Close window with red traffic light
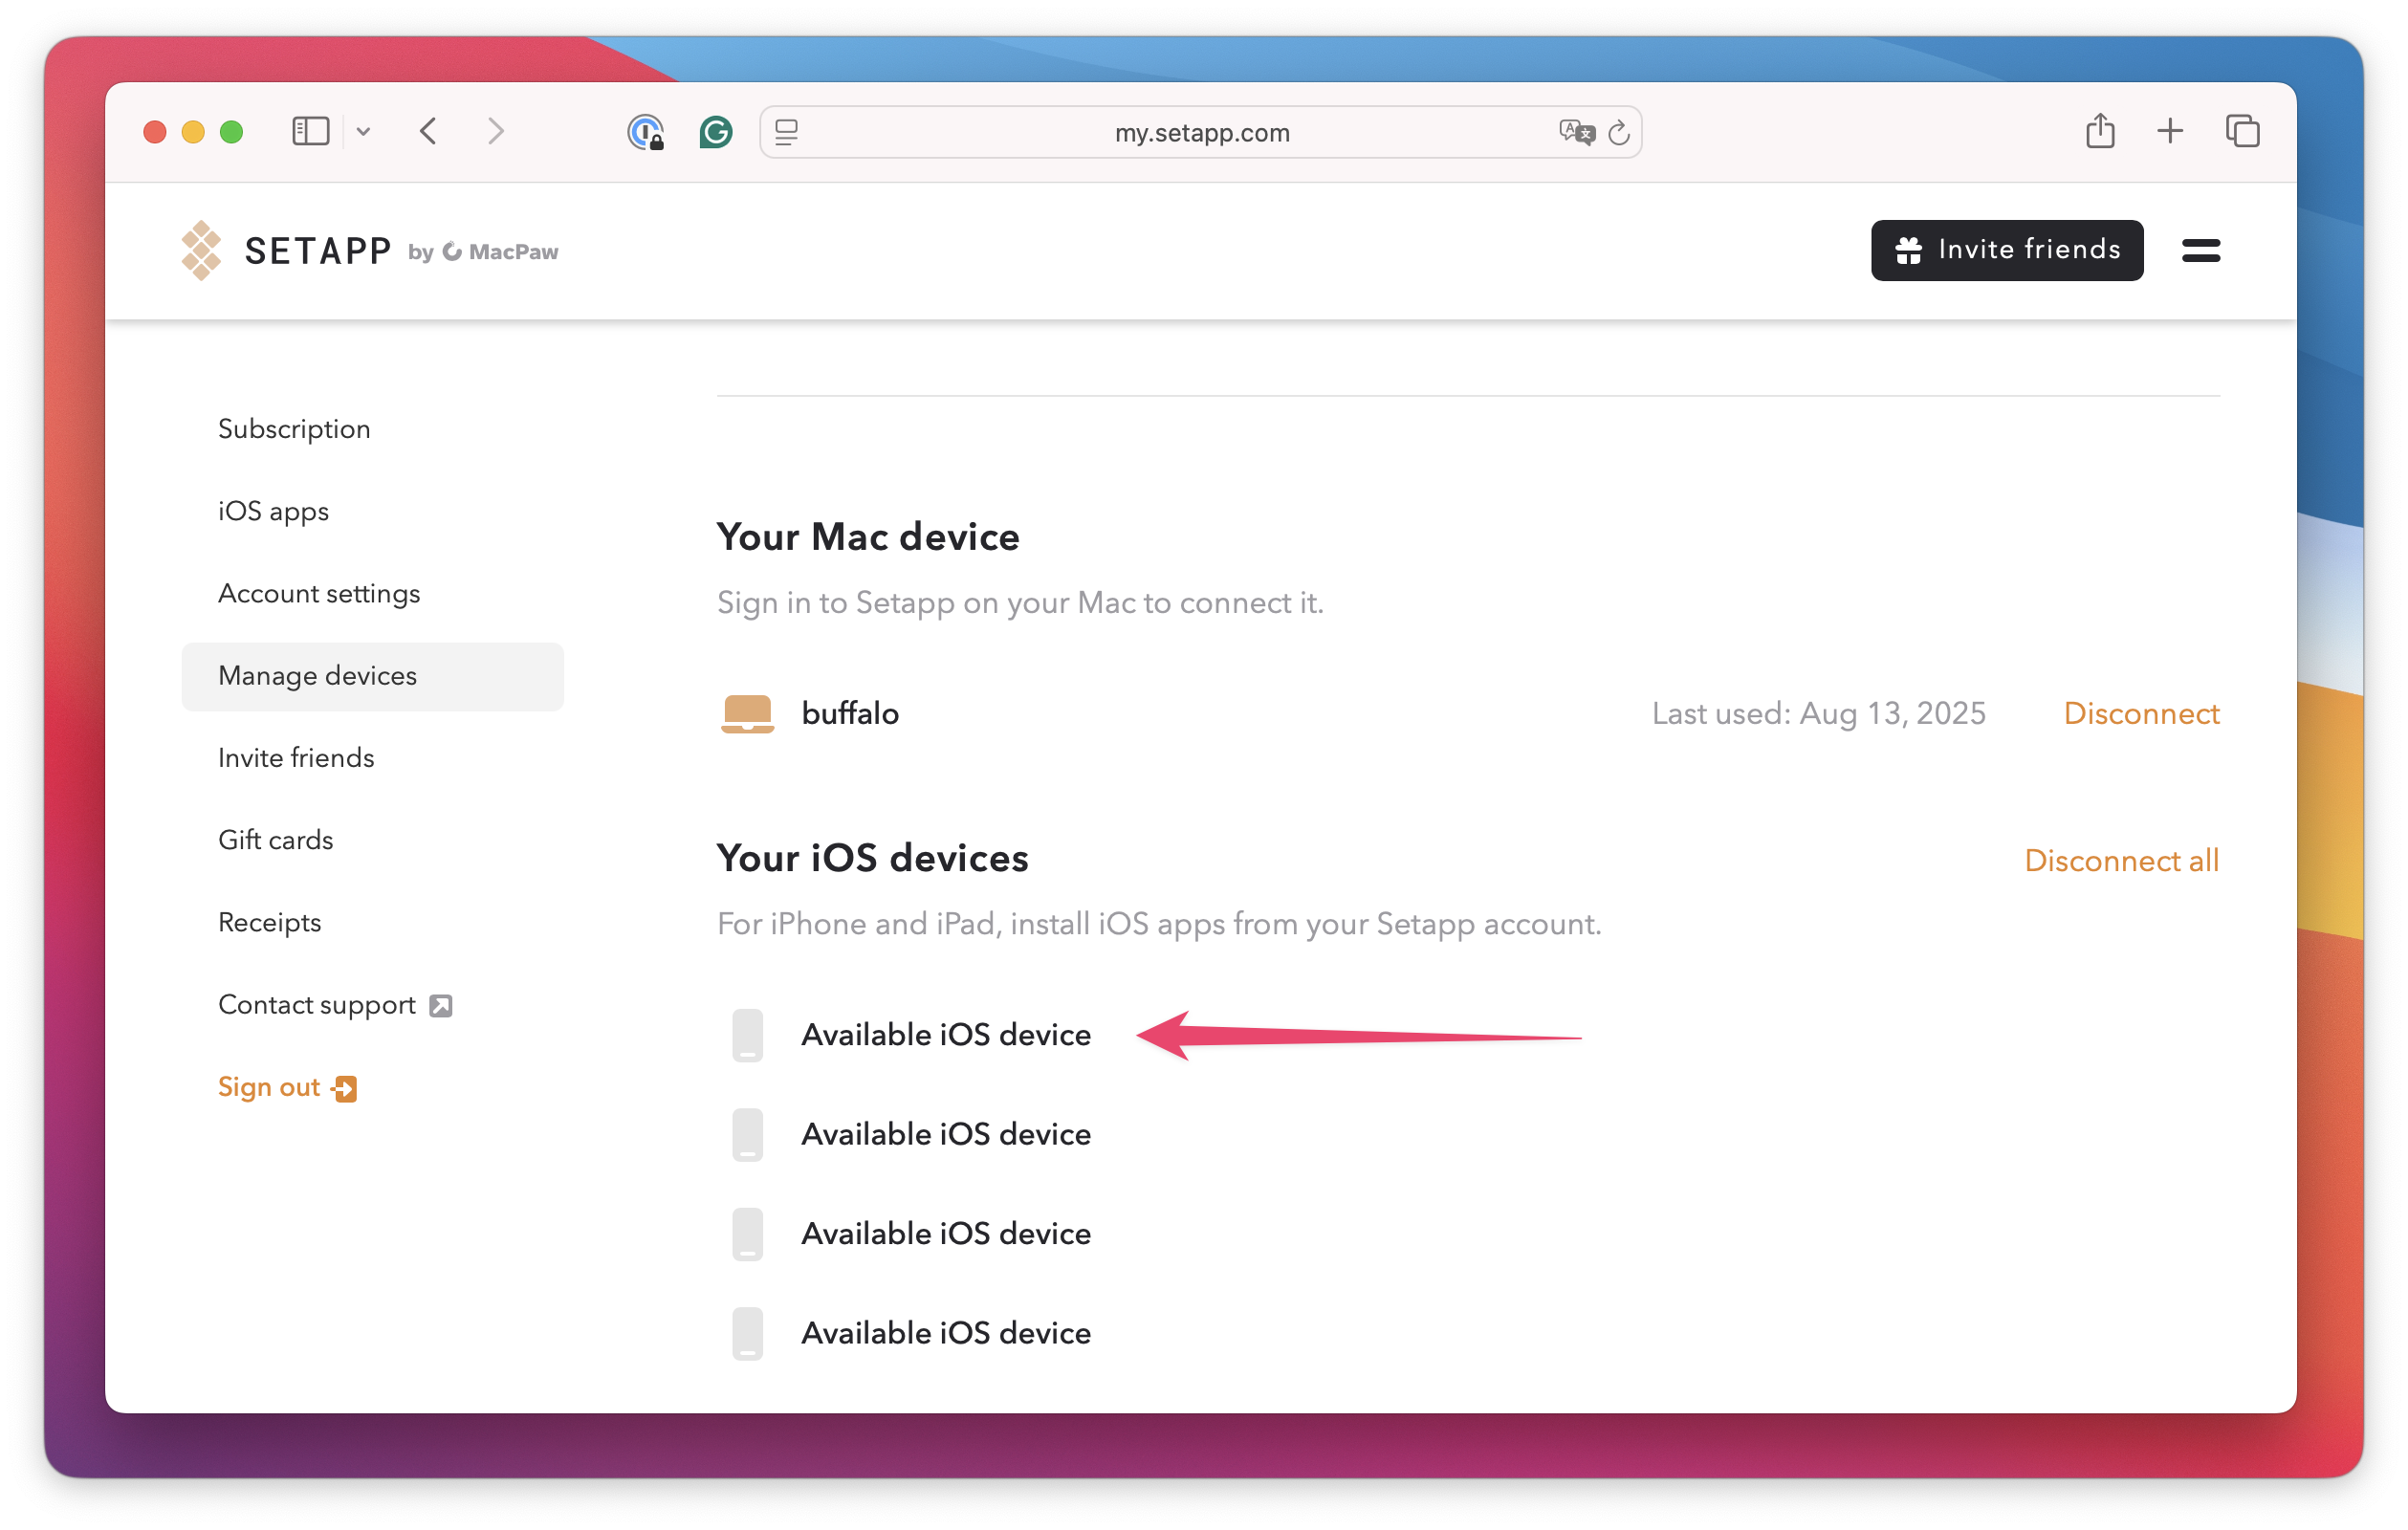The width and height of the screenshot is (2408, 1530). click(x=154, y=132)
